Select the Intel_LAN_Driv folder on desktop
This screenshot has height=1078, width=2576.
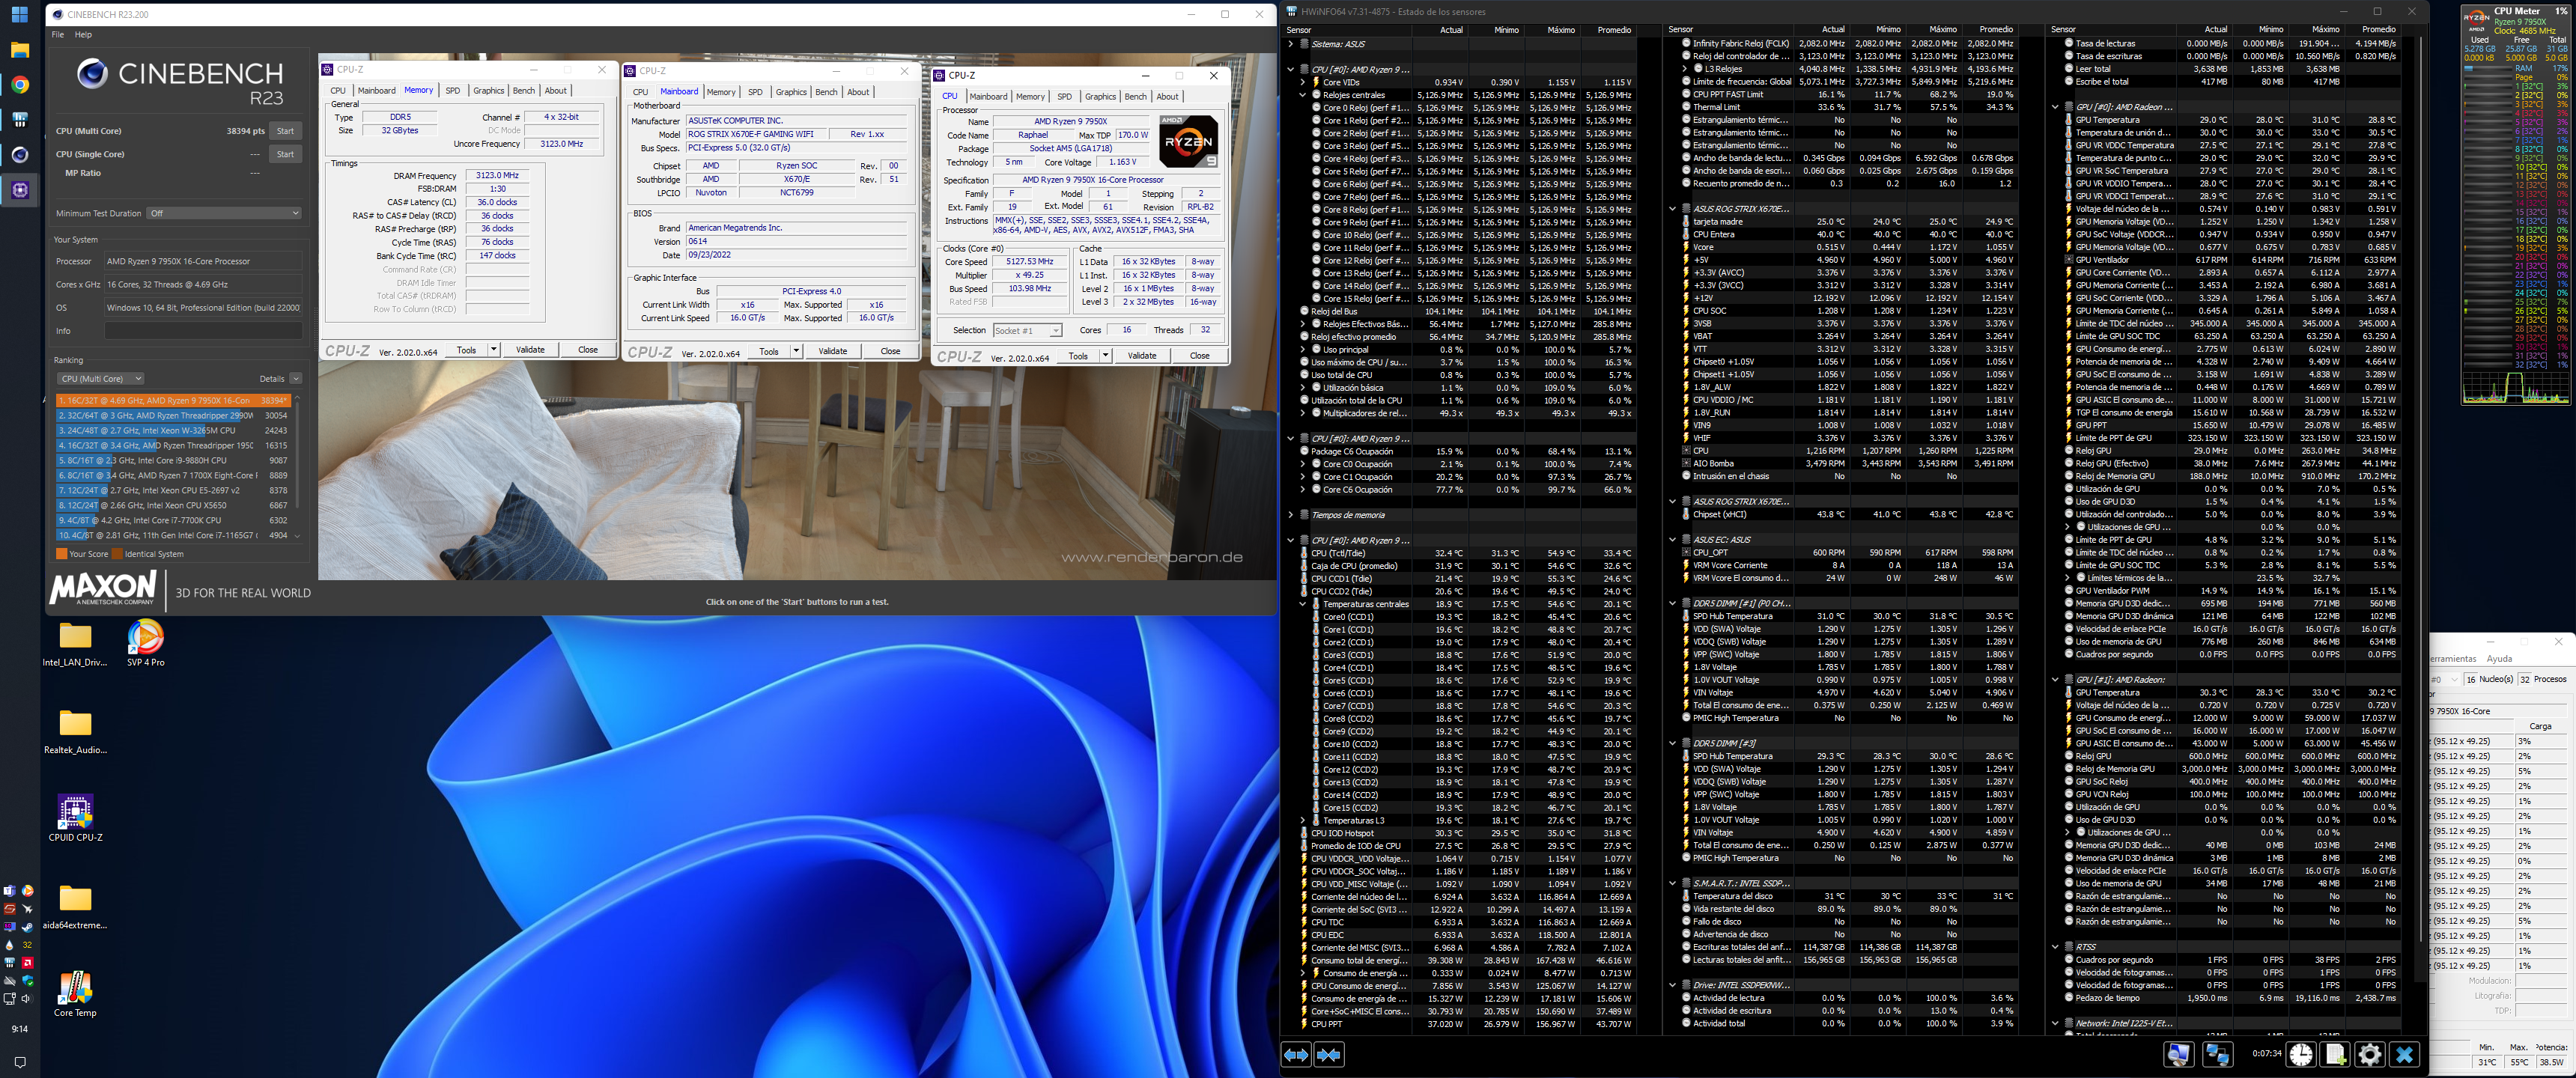click(x=75, y=643)
